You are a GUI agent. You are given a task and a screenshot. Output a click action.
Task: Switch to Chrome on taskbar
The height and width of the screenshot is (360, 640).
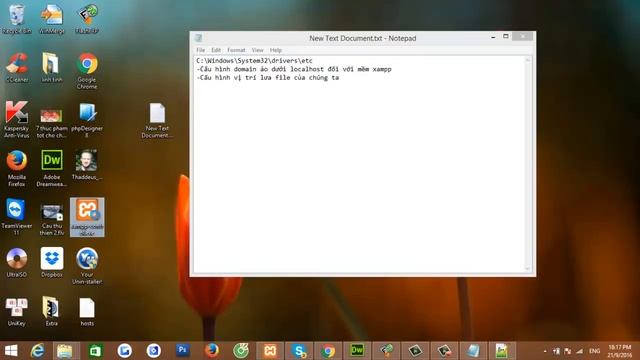click(328, 351)
